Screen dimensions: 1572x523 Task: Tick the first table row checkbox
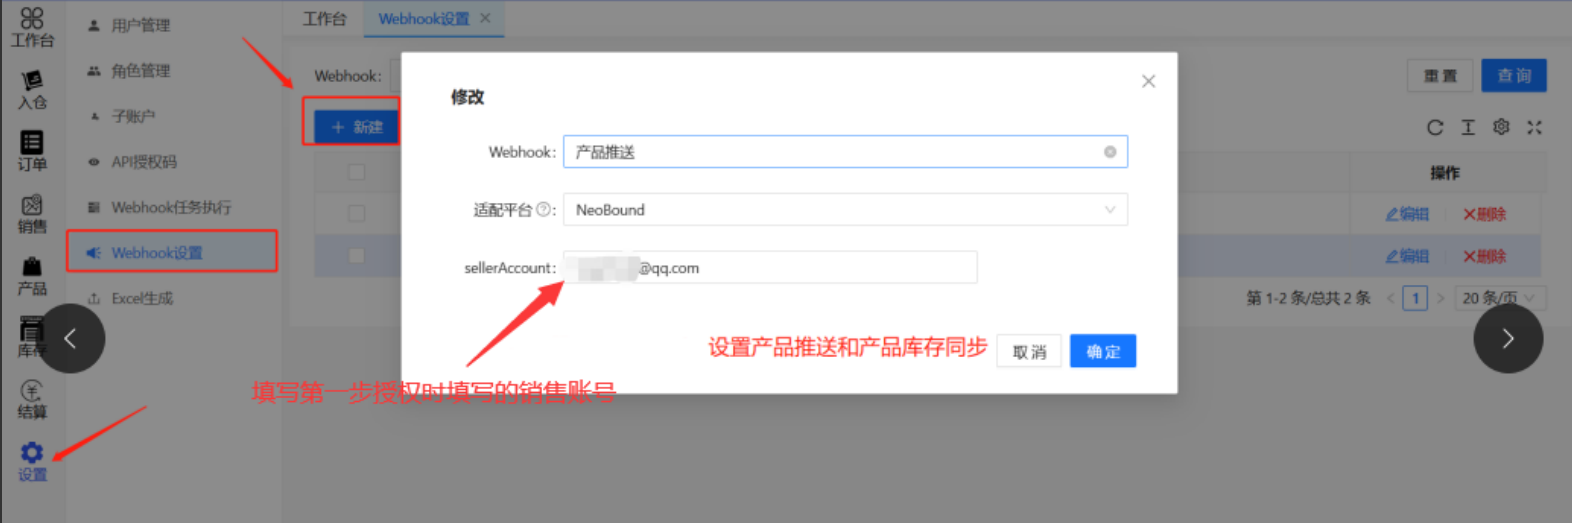pos(356,213)
